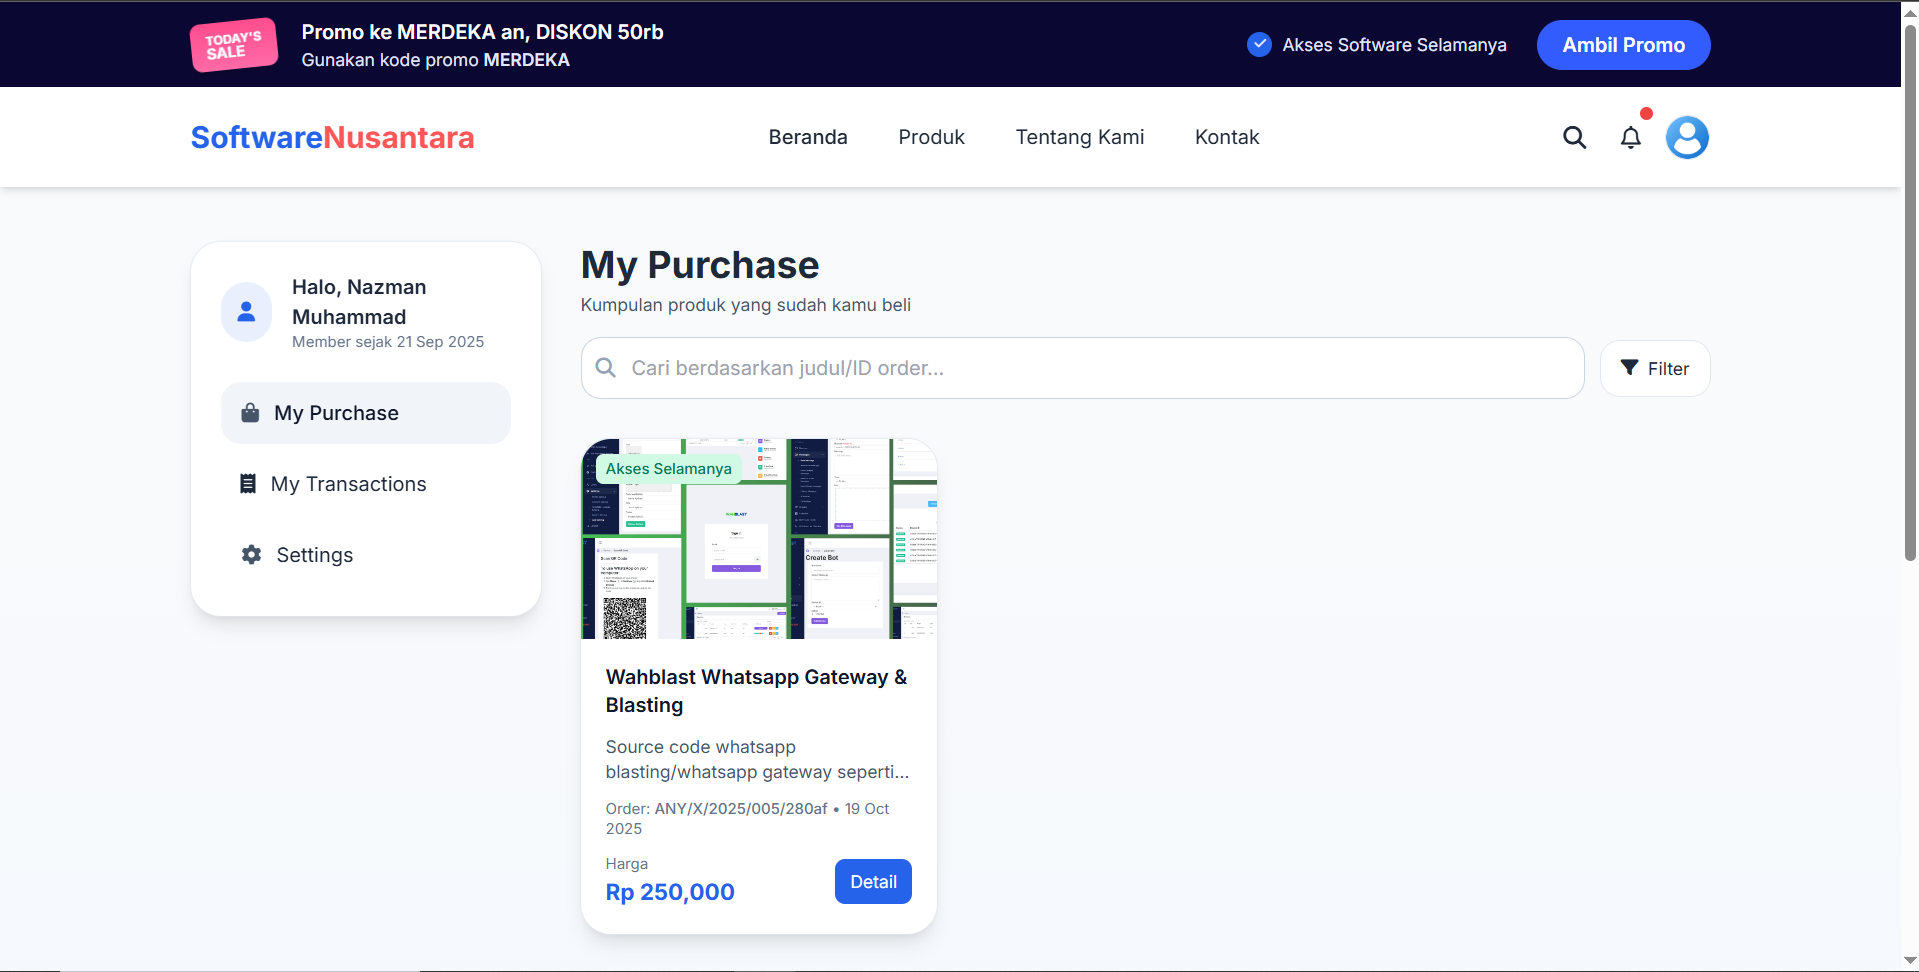This screenshot has width=1919, height=972.
Task: Open the Kontak page
Action: [1226, 137]
